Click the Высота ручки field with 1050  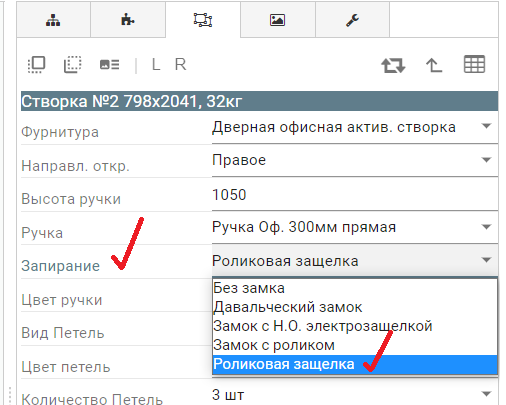click(x=355, y=195)
